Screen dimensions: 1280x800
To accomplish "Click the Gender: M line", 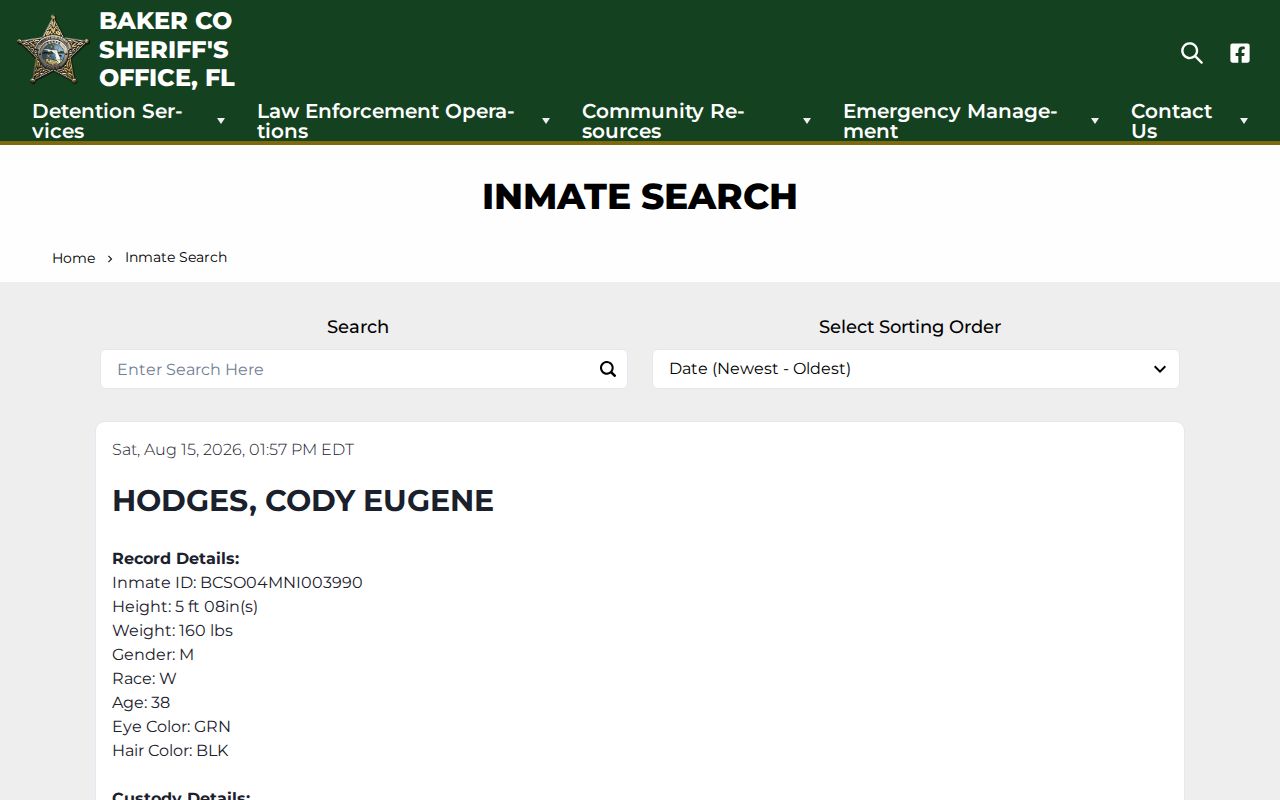I will [153, 655].
